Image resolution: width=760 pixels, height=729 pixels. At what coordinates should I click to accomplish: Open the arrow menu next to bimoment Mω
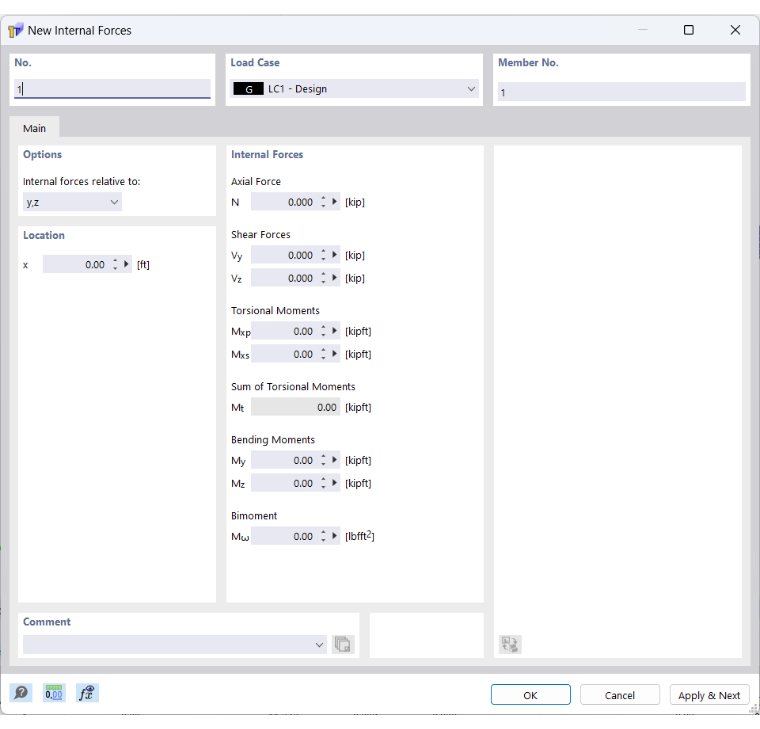tap(334, 536)
